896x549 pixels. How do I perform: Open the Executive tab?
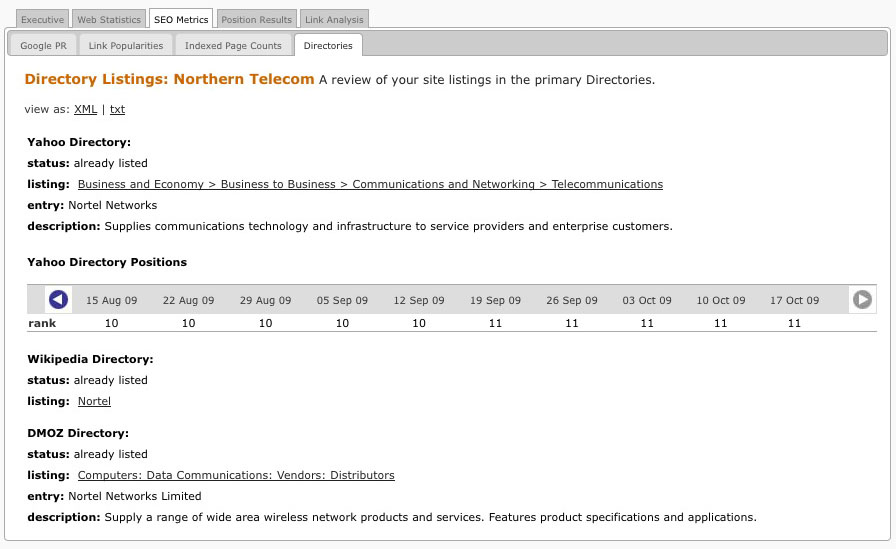(x=42, y=19)
